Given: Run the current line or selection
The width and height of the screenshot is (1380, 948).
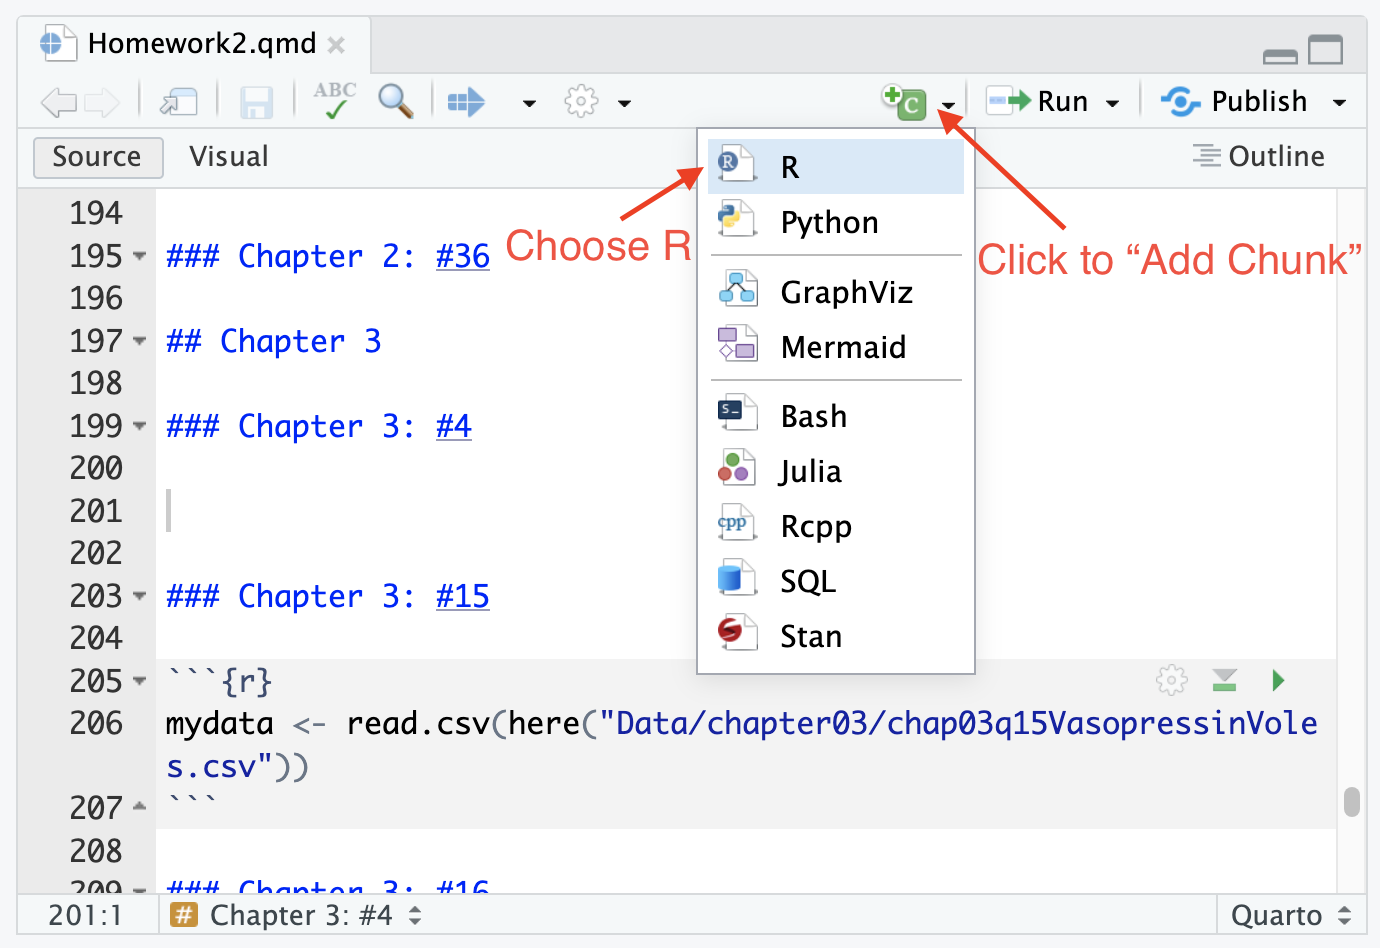Looking at the screenshot, I should point(1037,101).
